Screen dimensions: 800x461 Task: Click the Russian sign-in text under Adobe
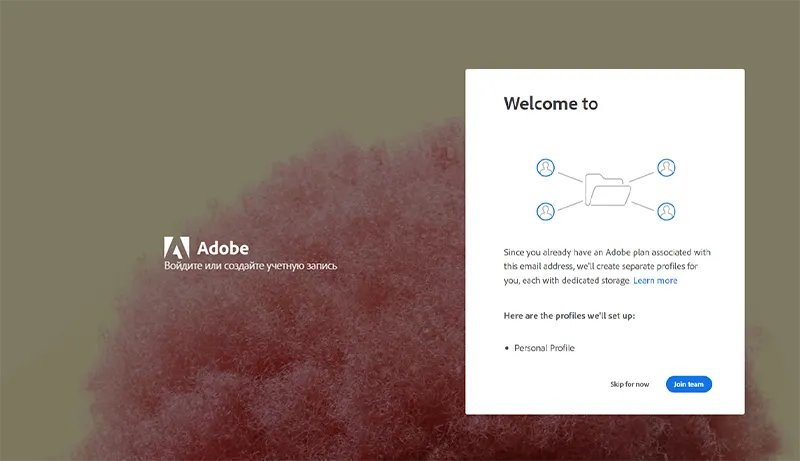coord(250,266)
